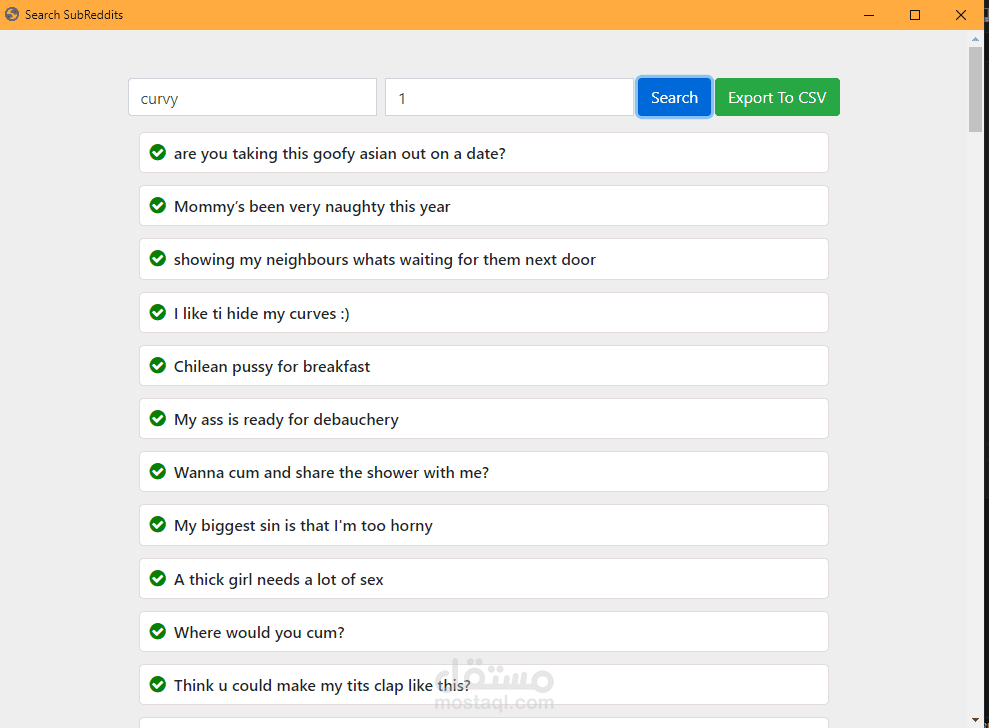Click check icon by 'ready for debauchery' row
The width and height of the screenshot is (989, 728).
[158, 418]
